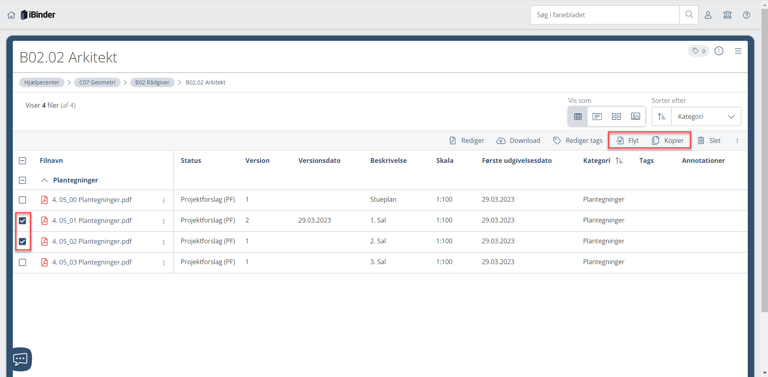Click the search magnifier icon
This screenshot has height=377, width=768.
point(689,15)
